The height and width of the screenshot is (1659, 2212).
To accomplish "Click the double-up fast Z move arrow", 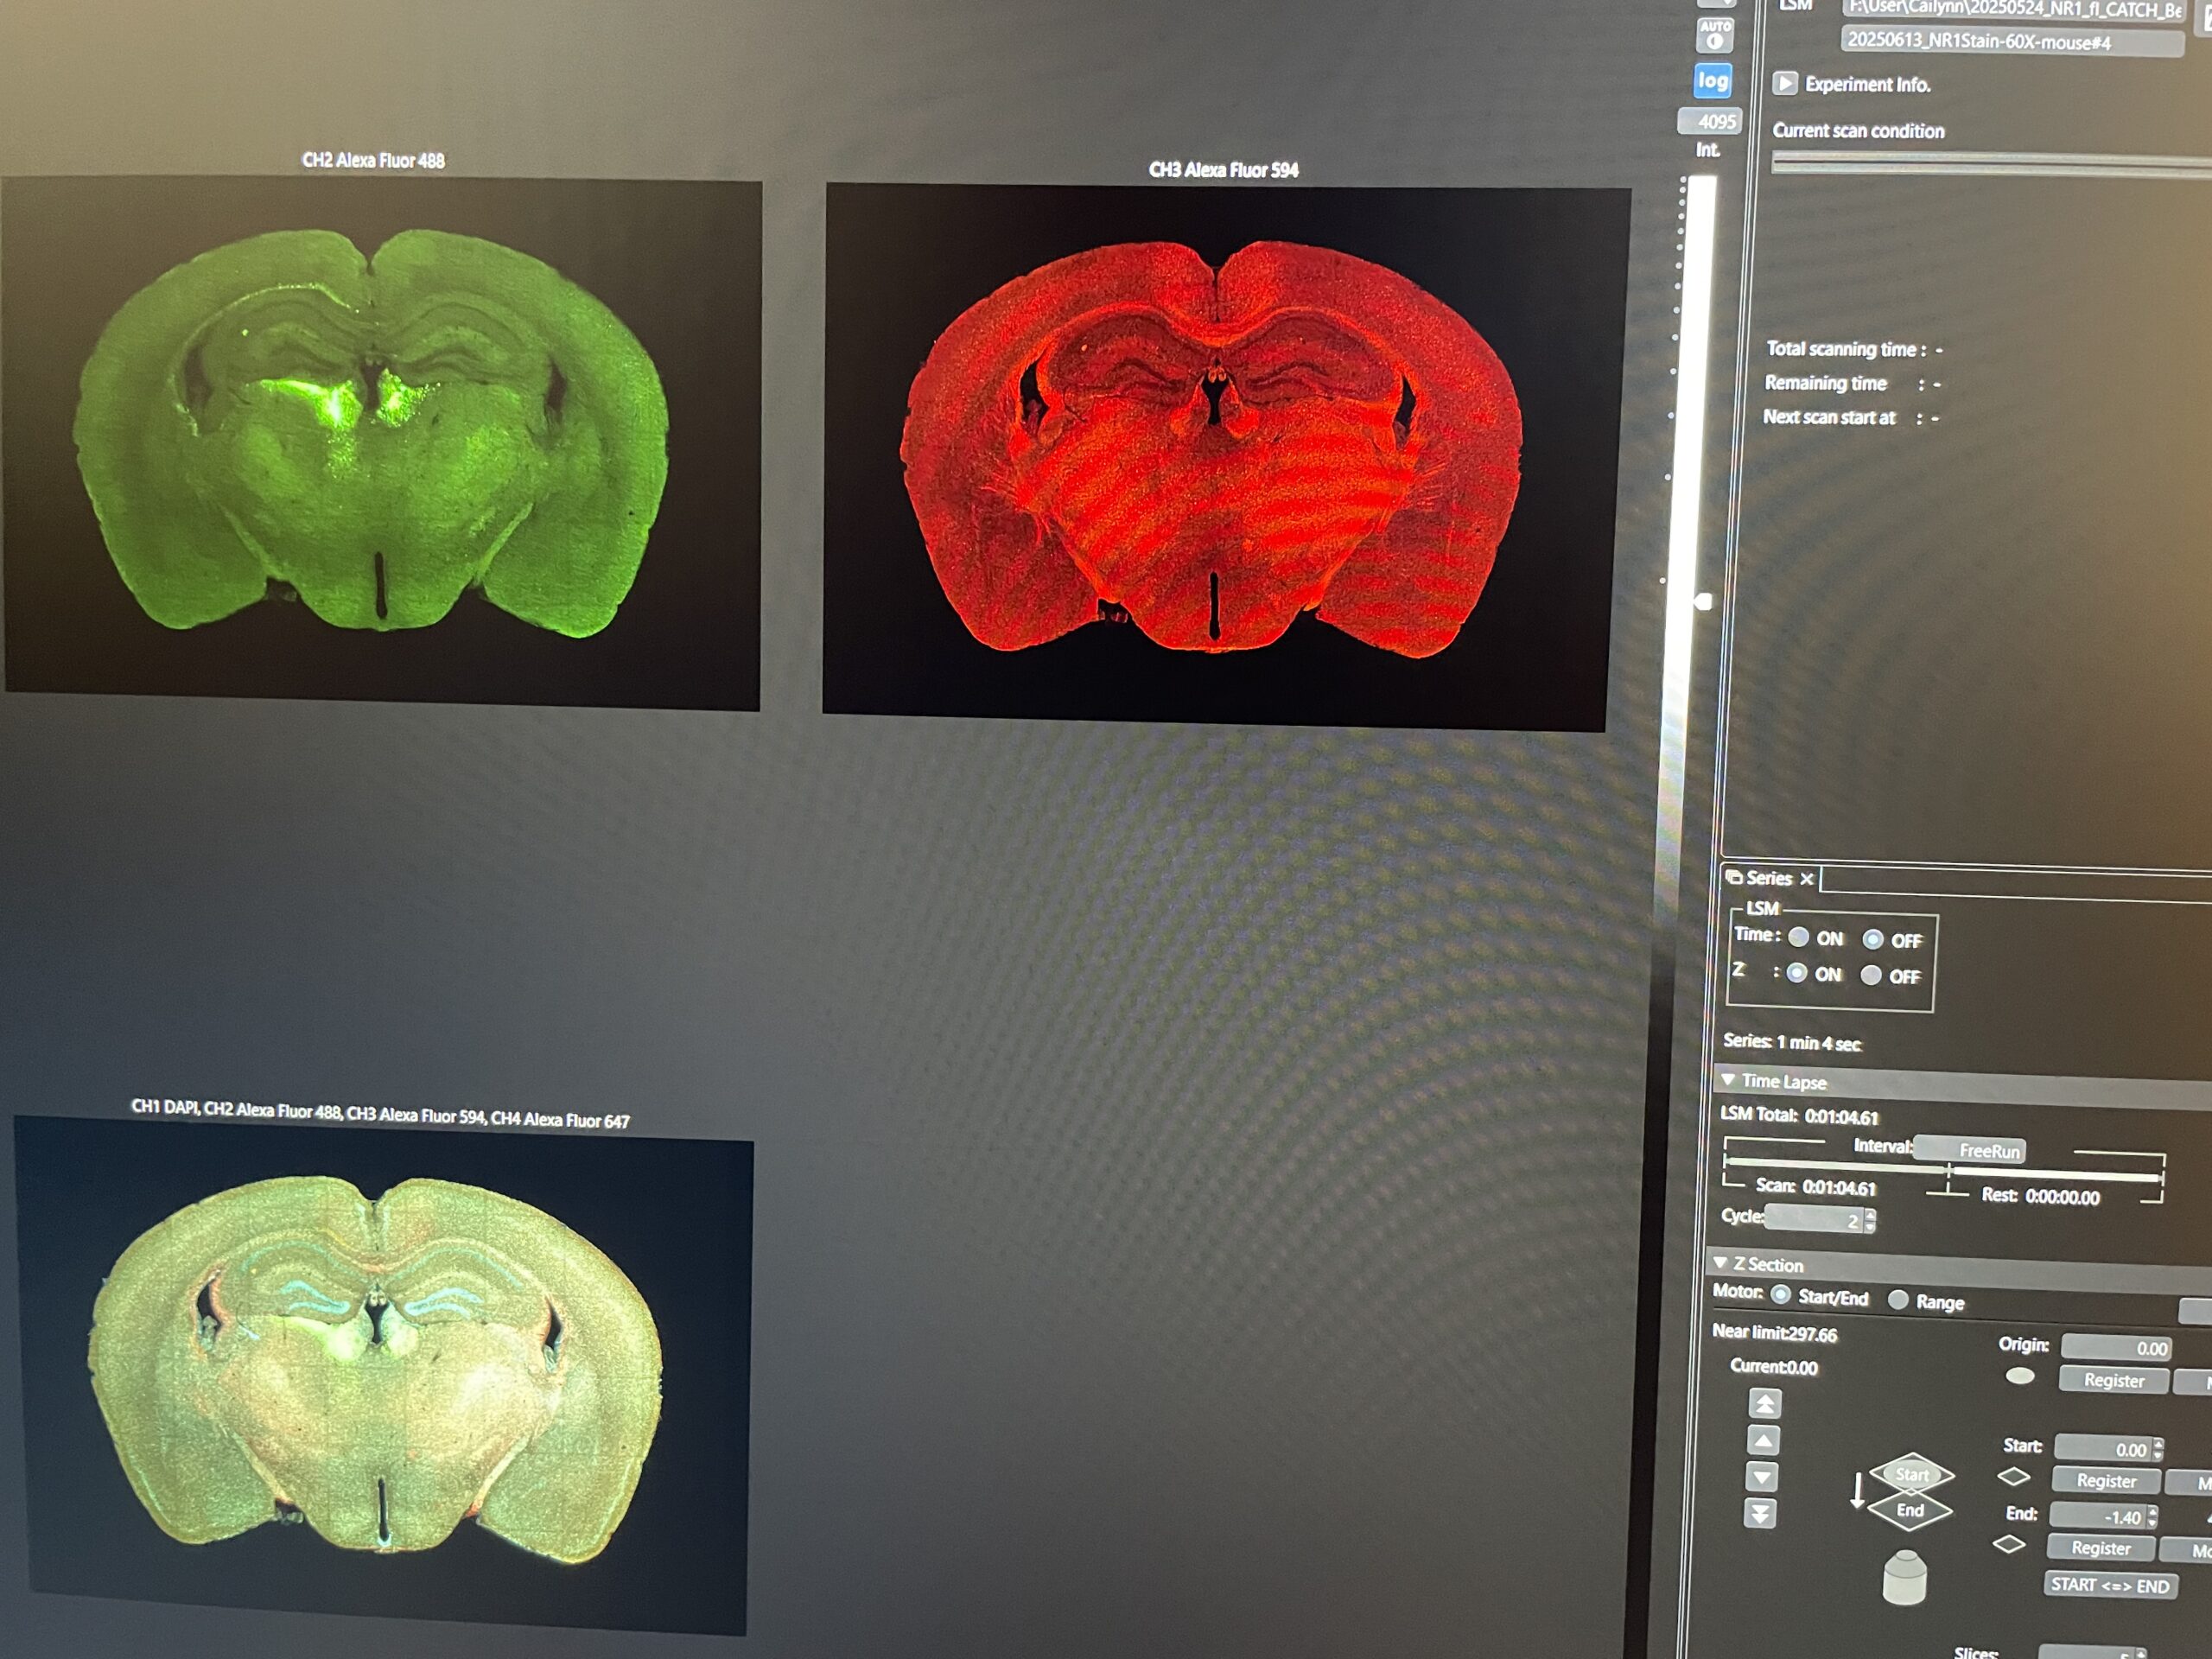I will pyautogui.click(x=1765, y=1404).
